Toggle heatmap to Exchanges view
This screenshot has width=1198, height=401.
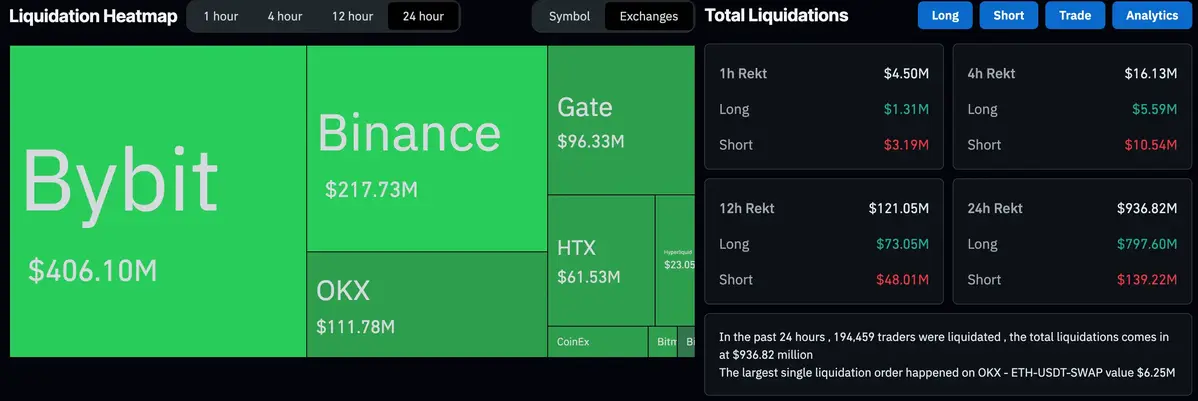[x=648, y=16]
